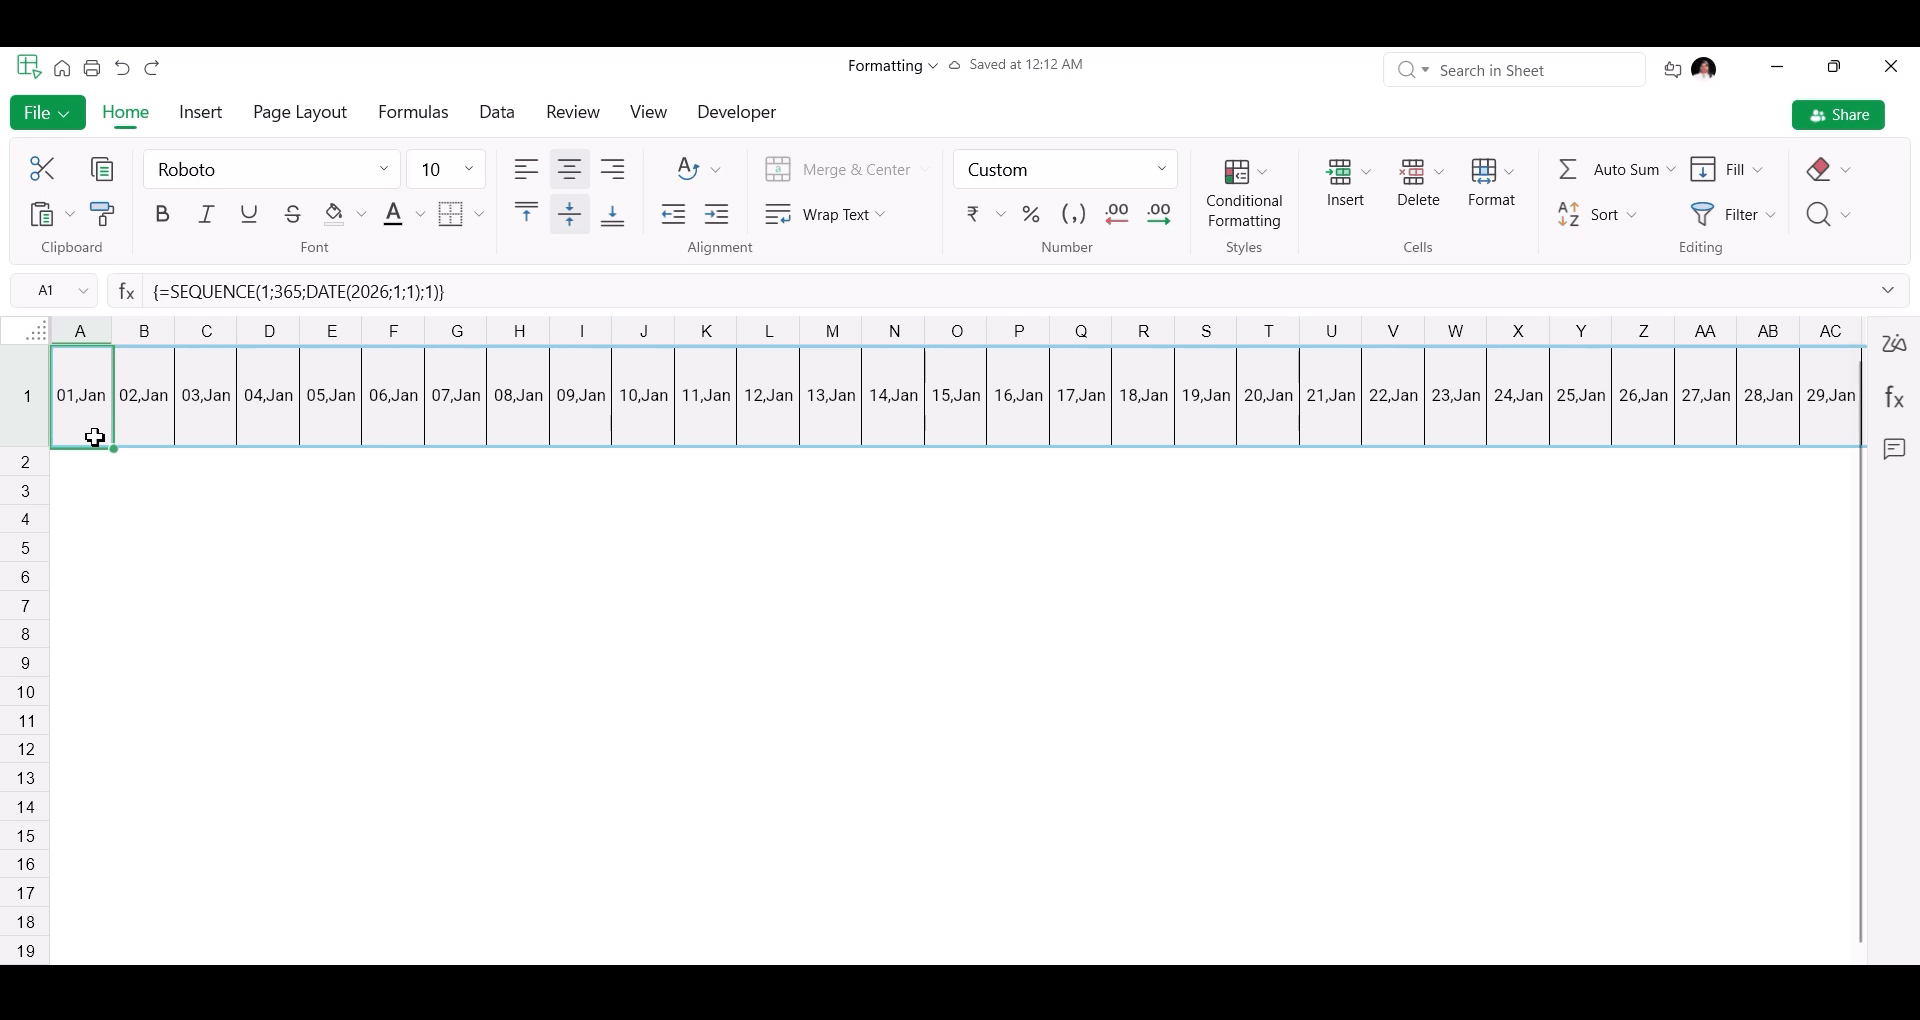The width and height of the screenshot is (1920, 1020).
Task: Click the Undo arrow icon
Action: (x=122, y=68)
